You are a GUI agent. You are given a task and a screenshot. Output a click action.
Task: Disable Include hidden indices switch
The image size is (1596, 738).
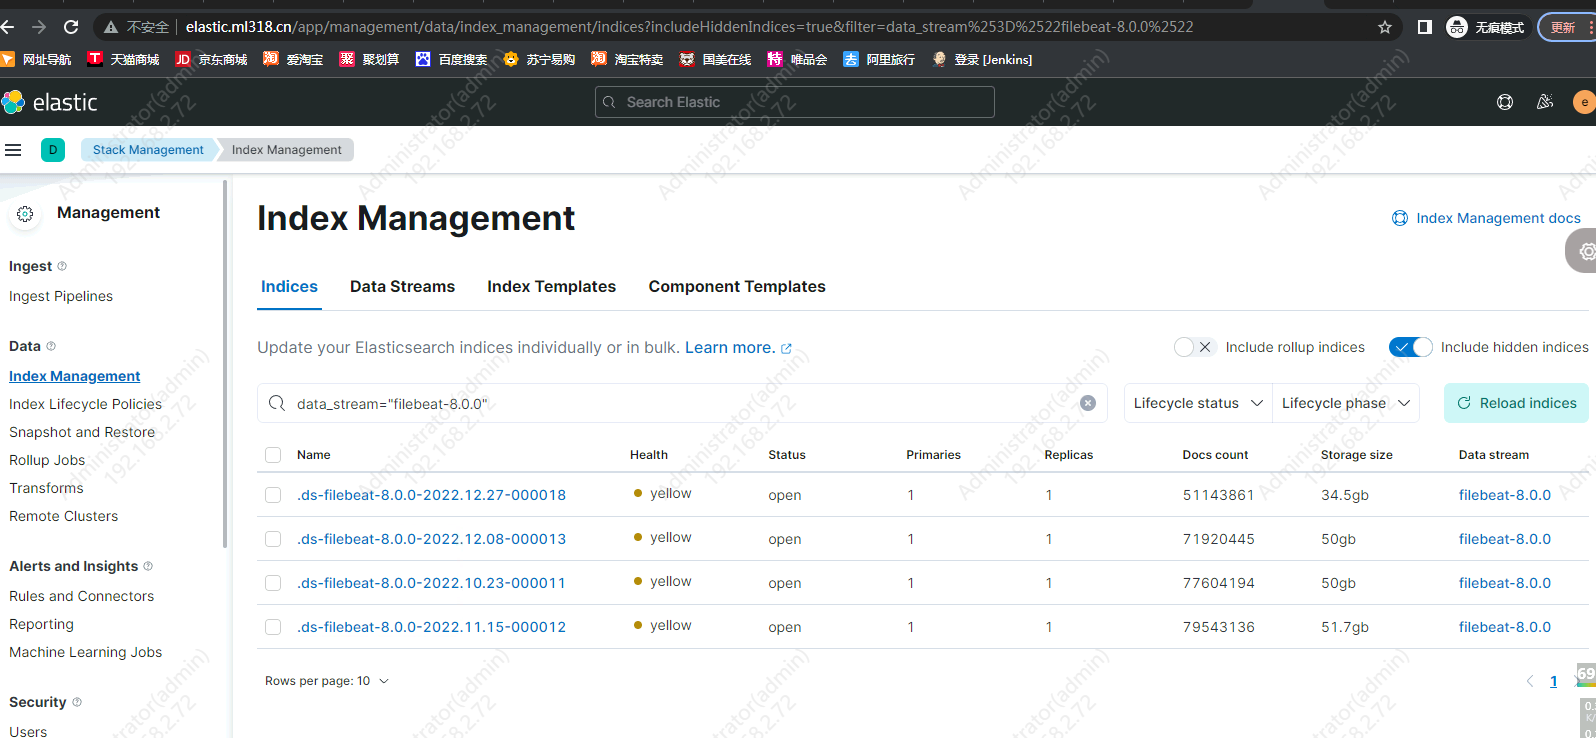click(1410, 347)
